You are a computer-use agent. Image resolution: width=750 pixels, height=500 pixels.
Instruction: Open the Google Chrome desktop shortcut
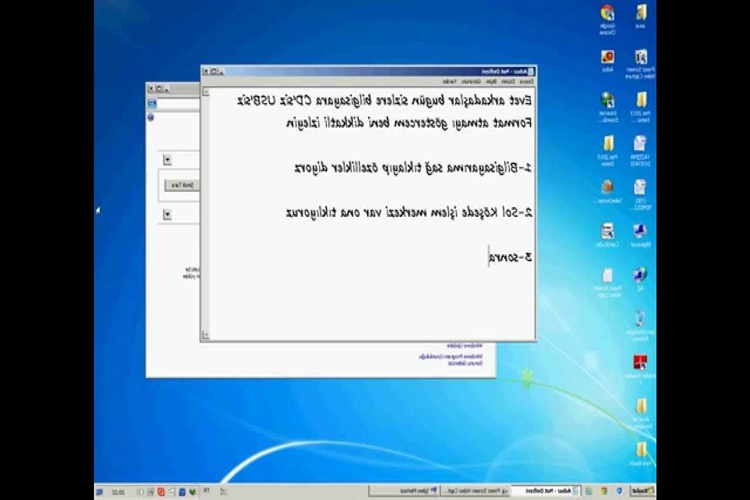pyautogui.click(x=607, y=14)
